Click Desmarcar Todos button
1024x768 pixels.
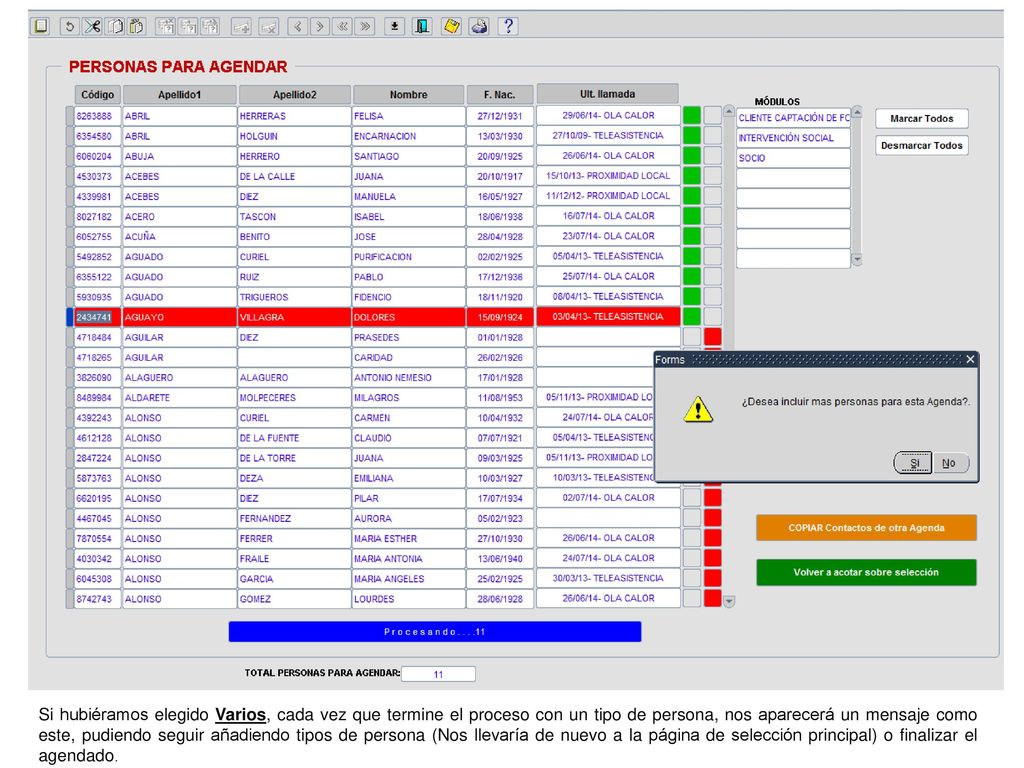(x=921, y=145)
